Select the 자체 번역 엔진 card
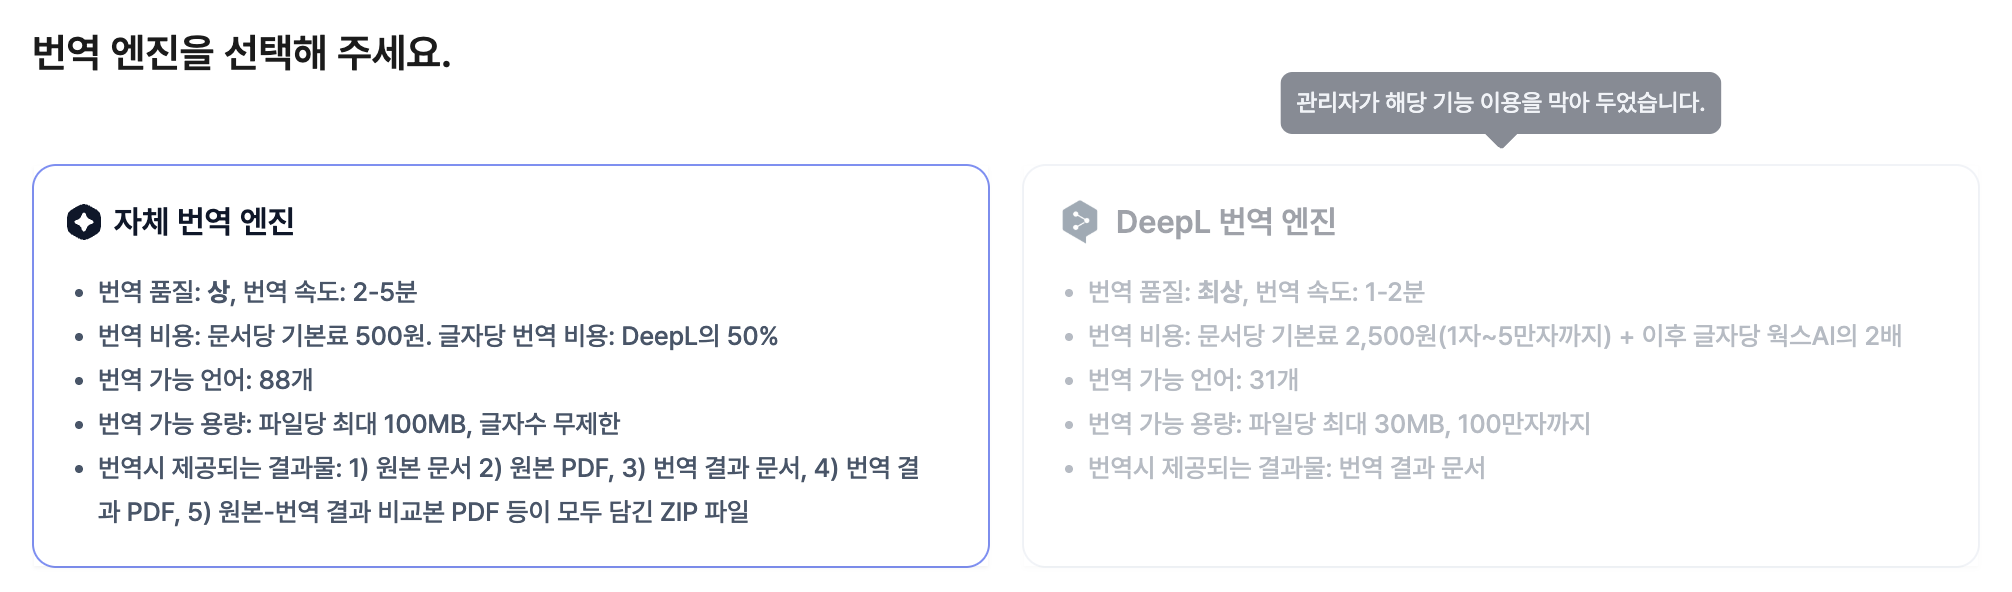 pos(511,366)
